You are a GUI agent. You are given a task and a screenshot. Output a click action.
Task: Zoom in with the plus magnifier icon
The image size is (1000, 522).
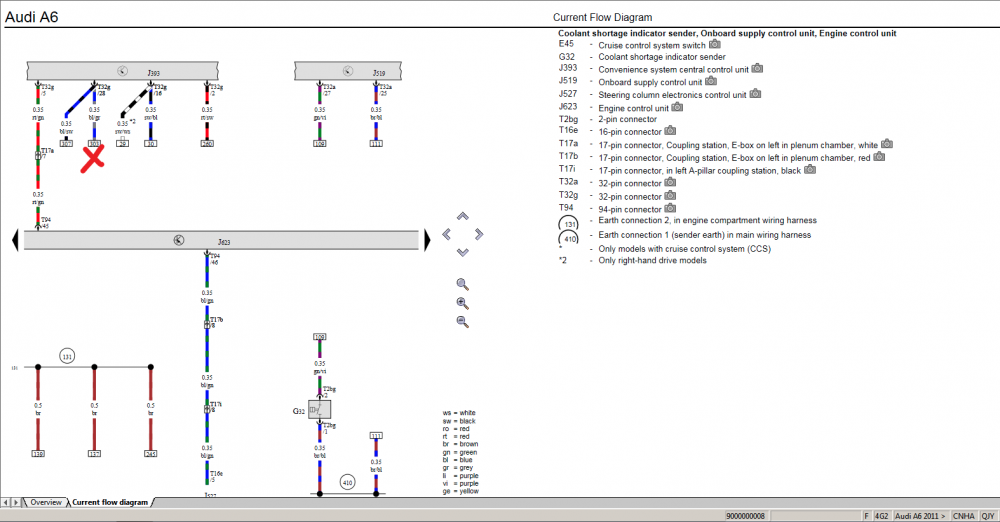462,303
